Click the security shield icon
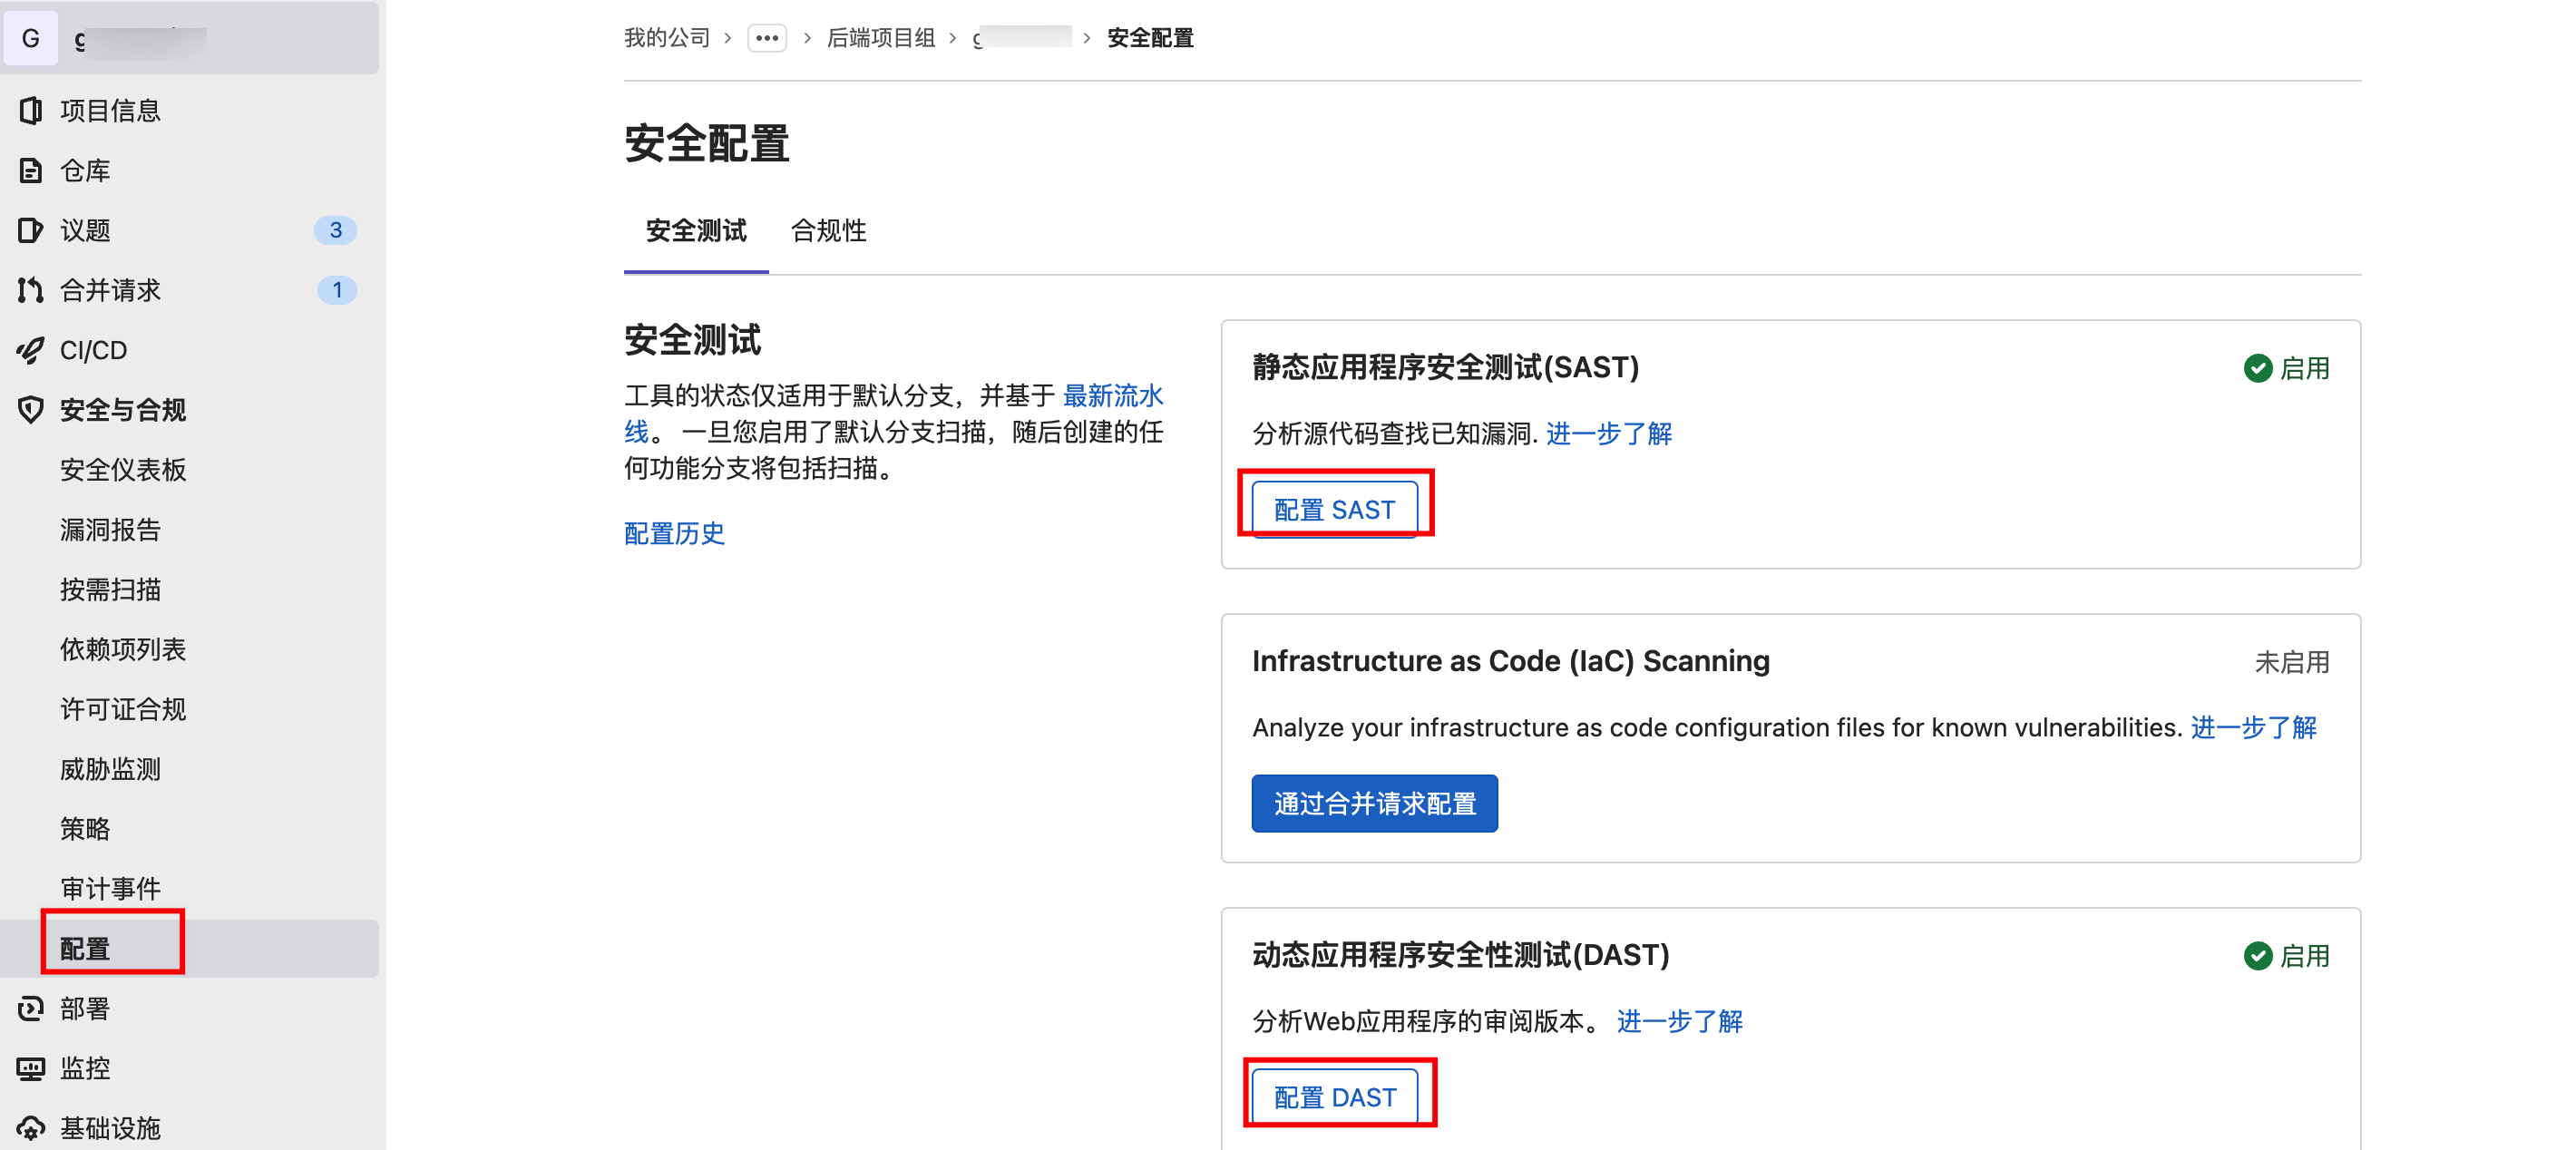 click(x=30, y=410)
